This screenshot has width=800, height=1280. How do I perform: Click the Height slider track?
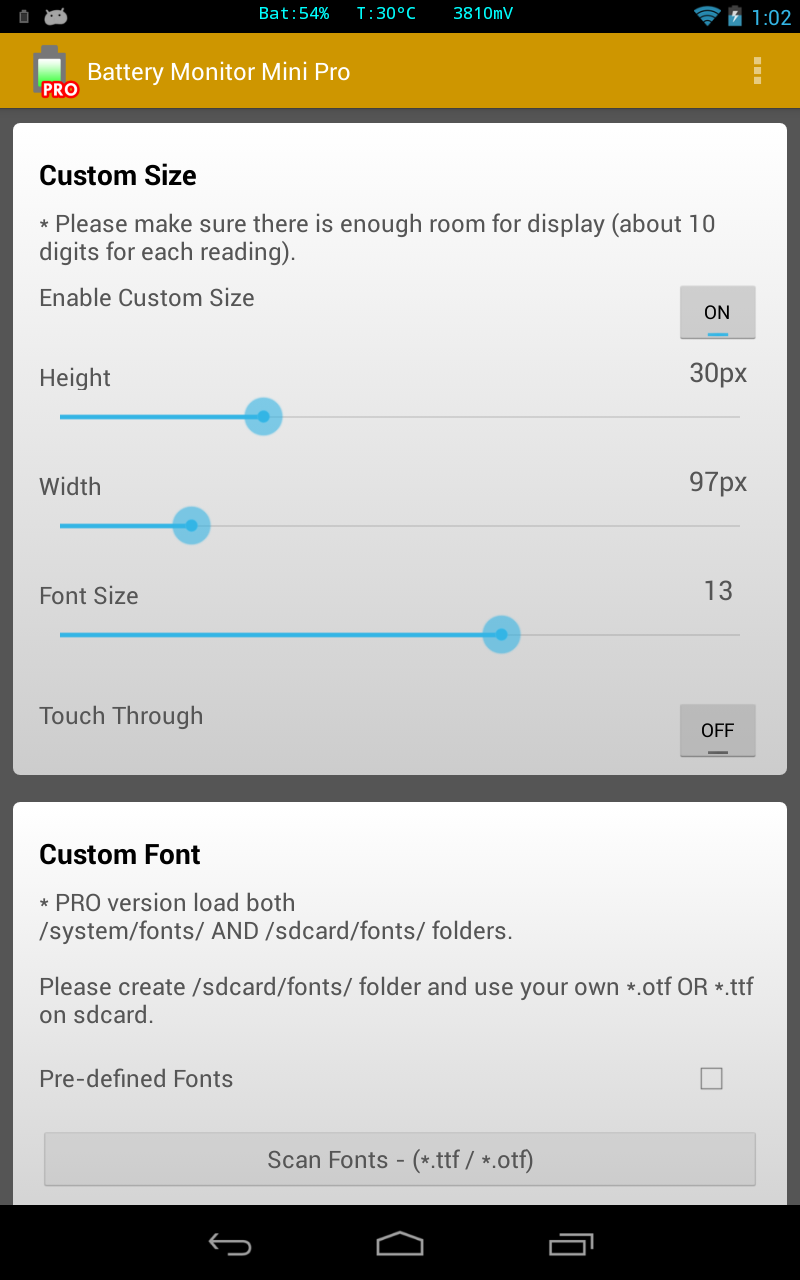click(x=400, y=416)
